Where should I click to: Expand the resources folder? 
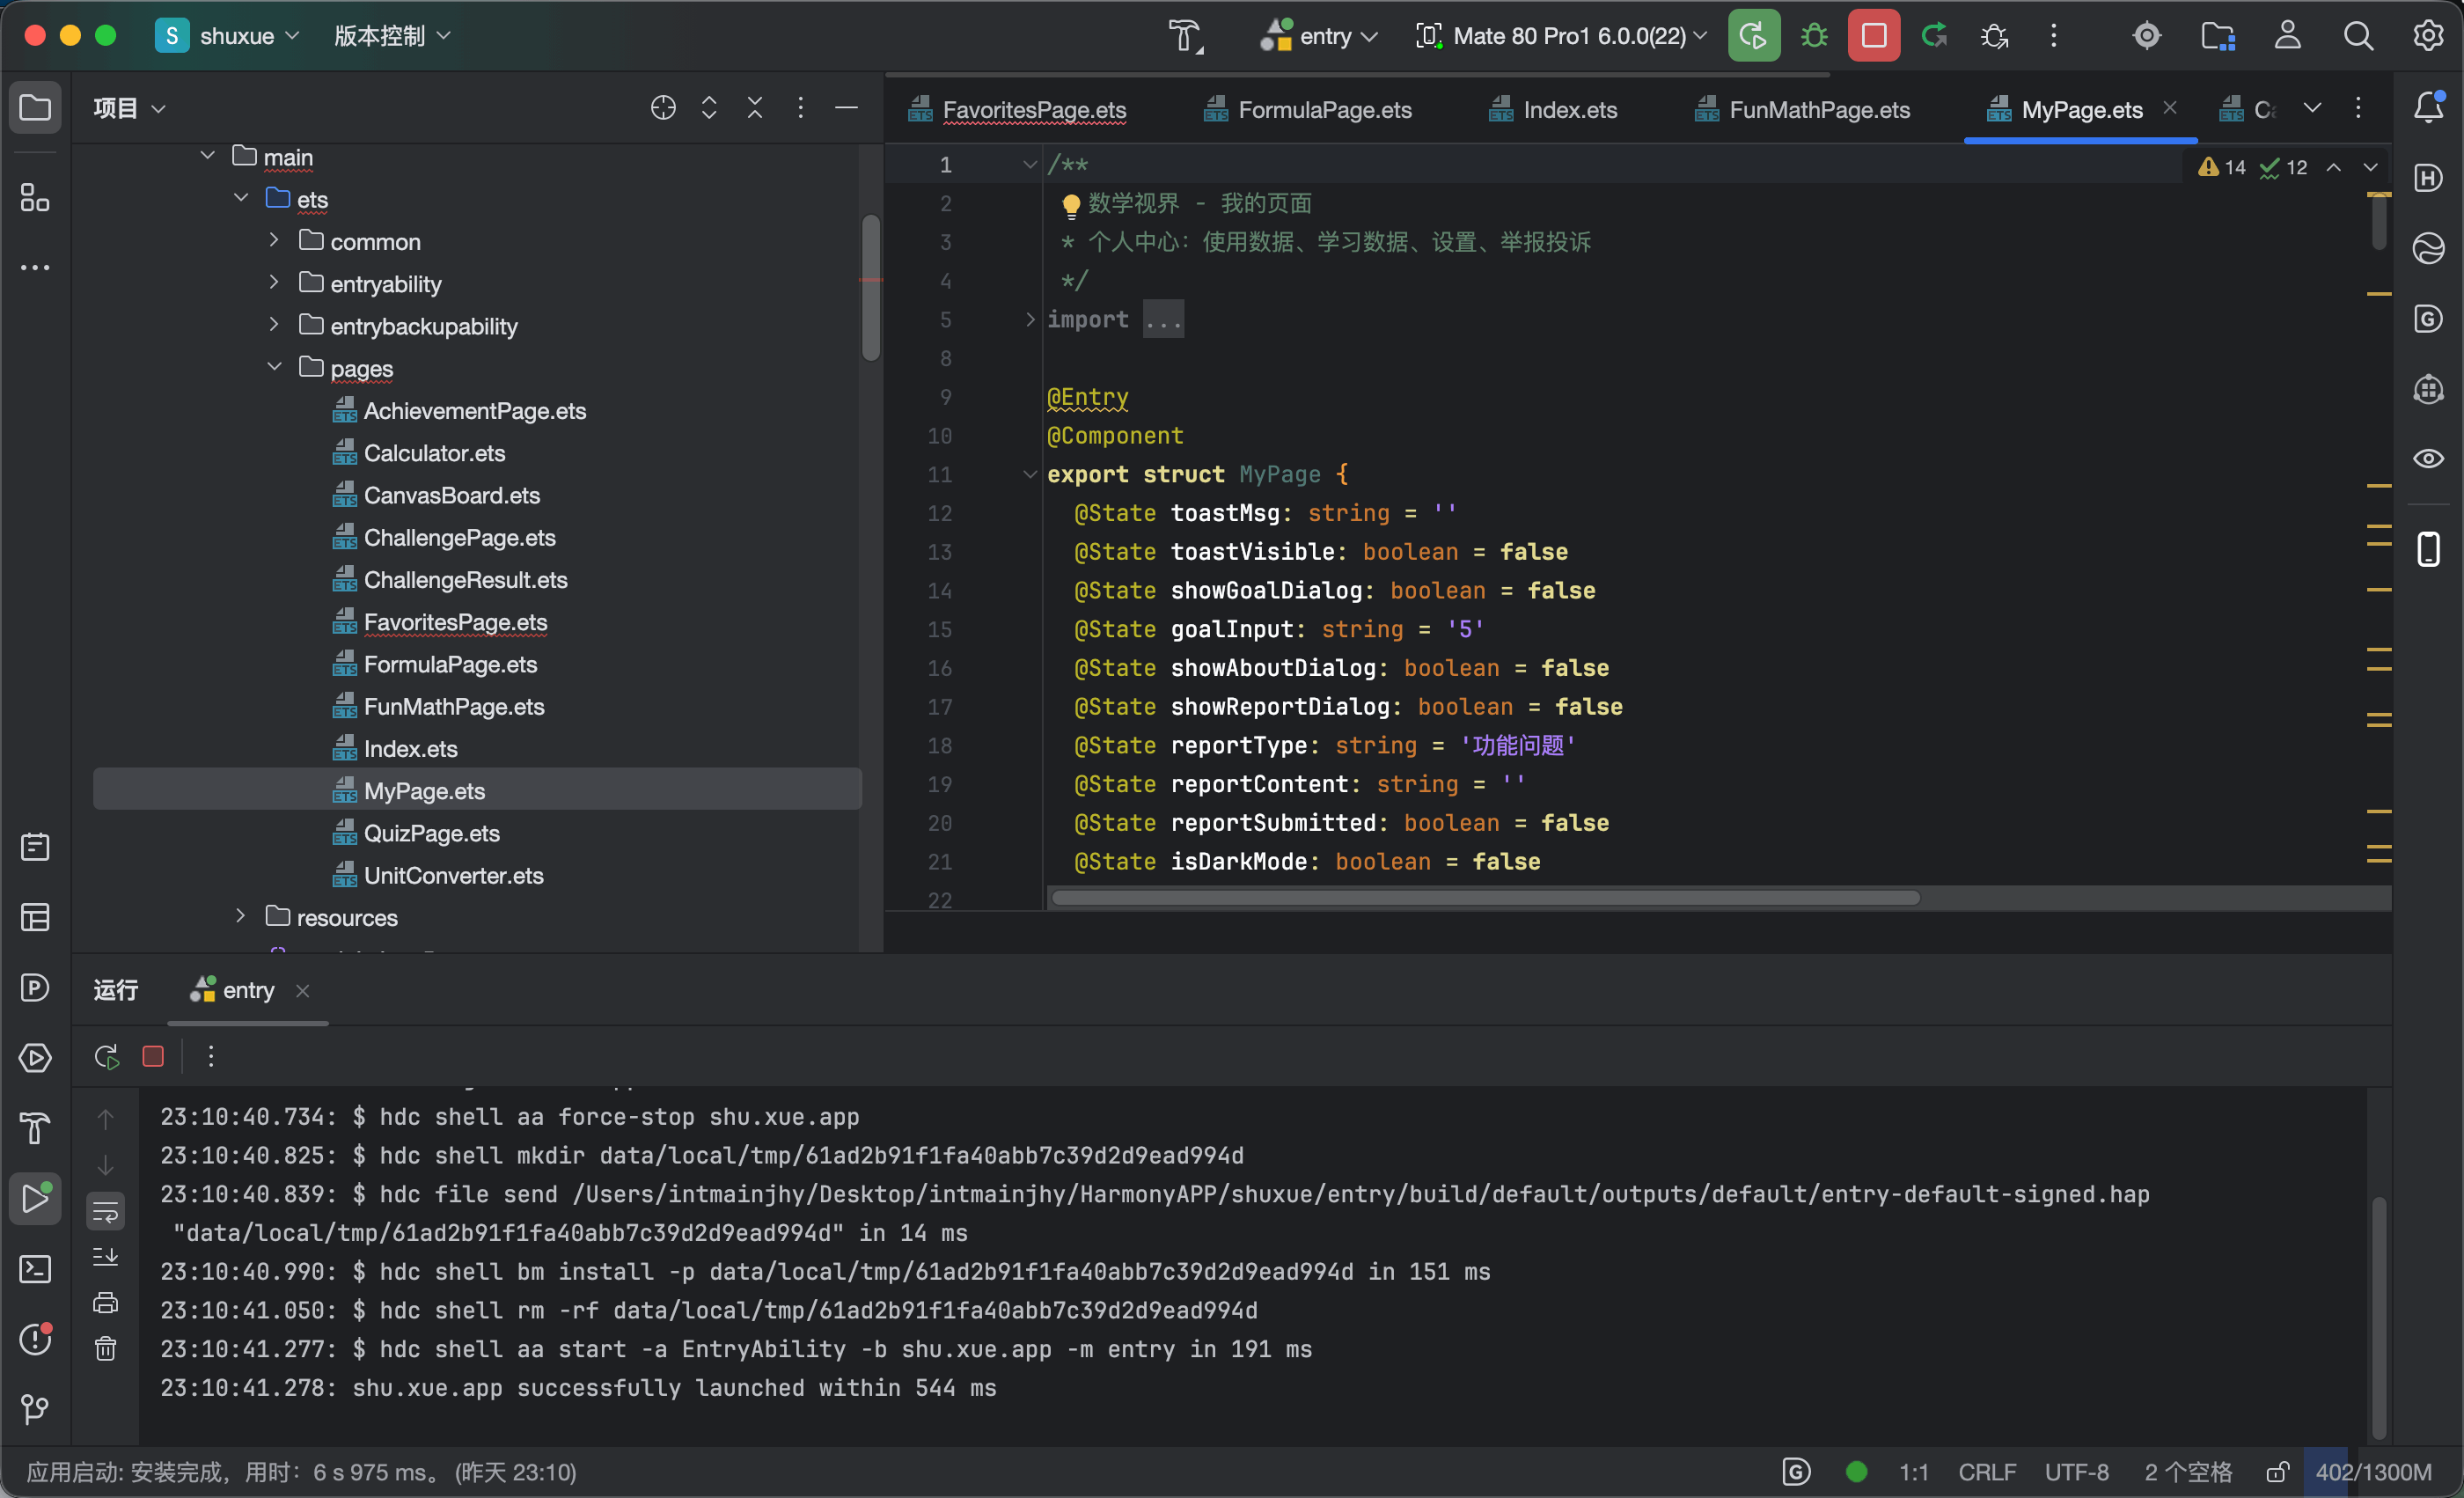coord(240,916)
